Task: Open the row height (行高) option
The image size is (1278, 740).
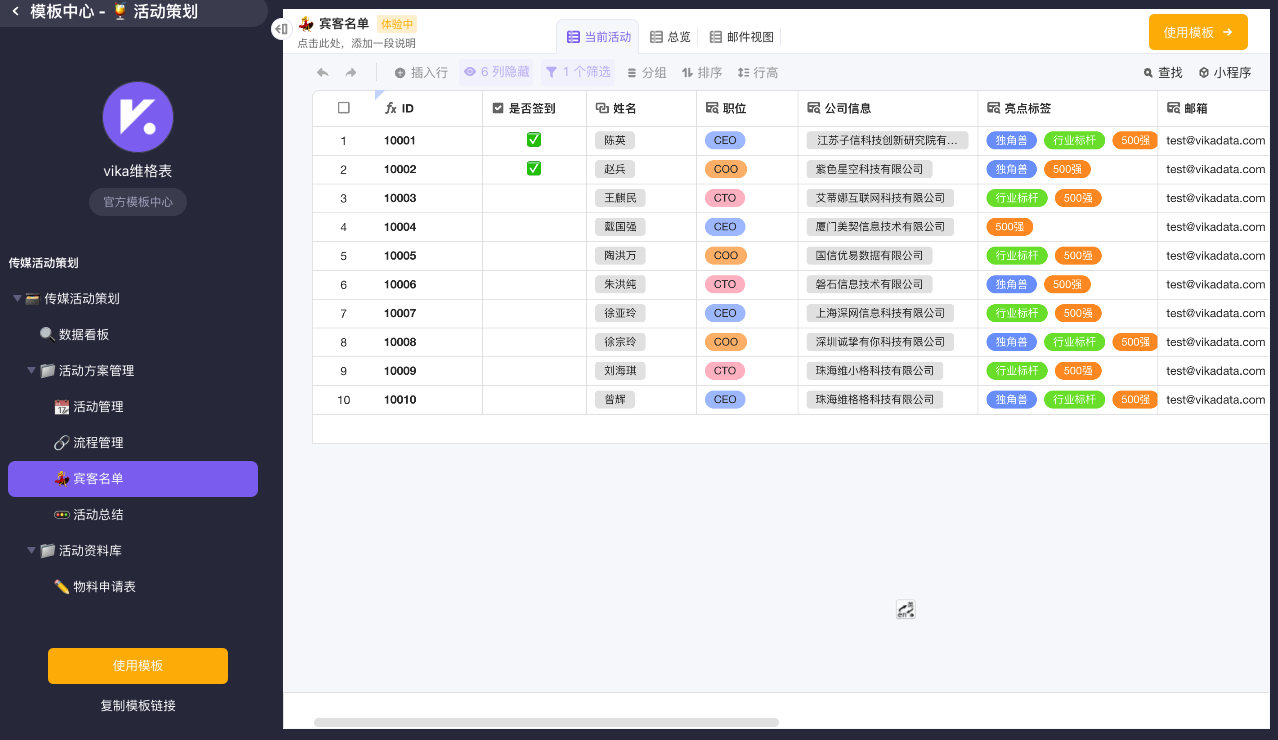Action: (x=757, y=73)
